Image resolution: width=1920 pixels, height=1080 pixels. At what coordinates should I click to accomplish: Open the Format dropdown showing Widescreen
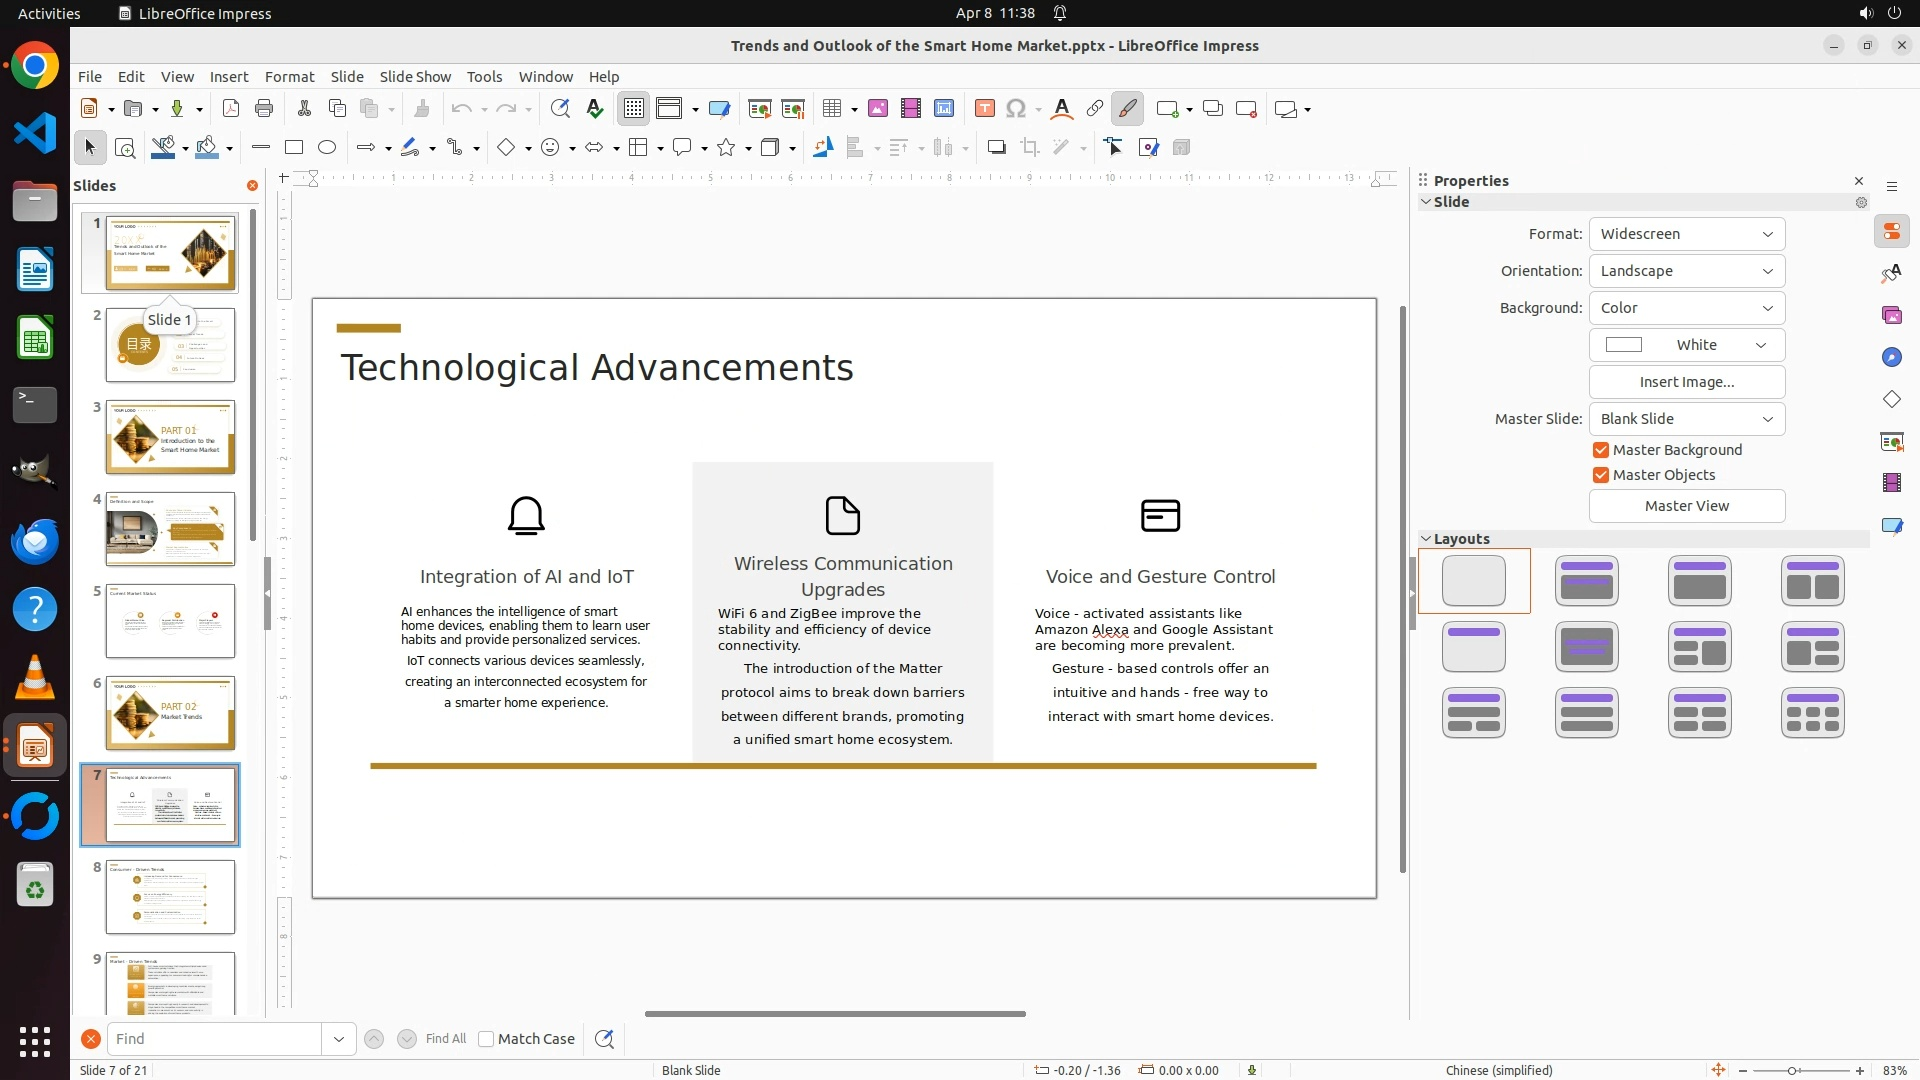coord(1686,234)
